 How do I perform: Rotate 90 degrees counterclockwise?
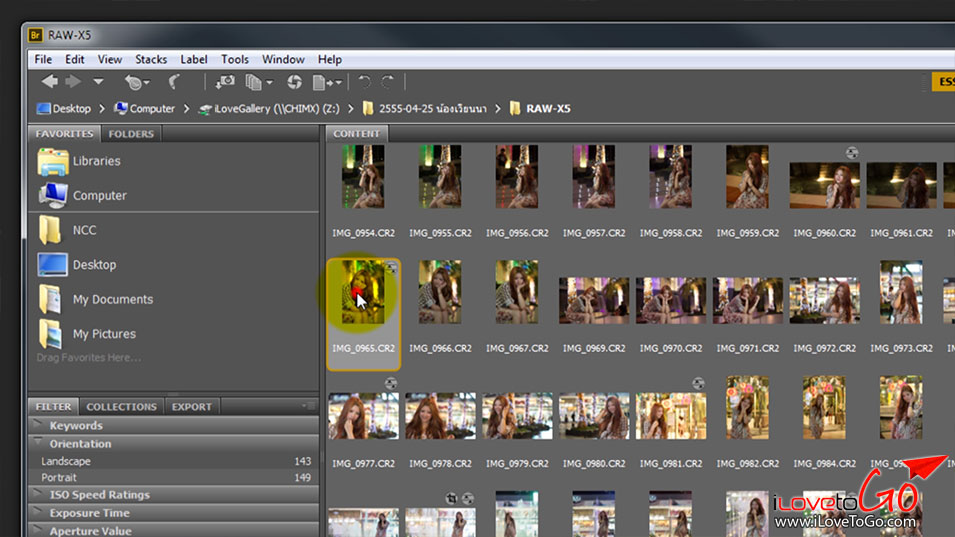[364, 82]
